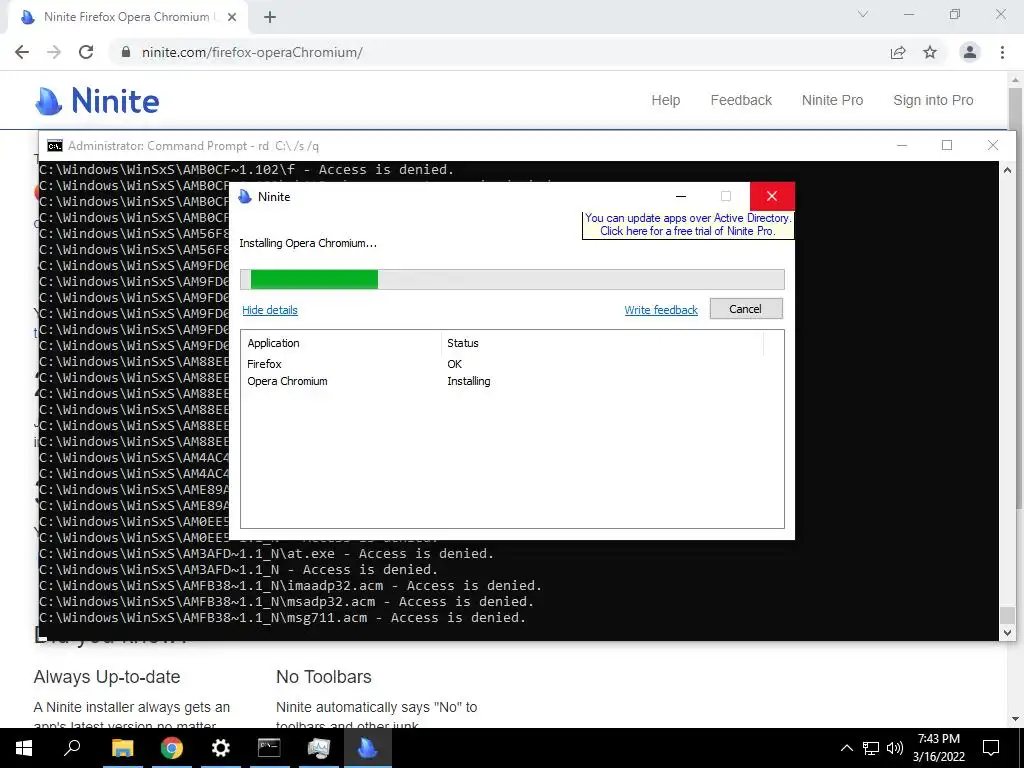Open the taskbar clock and date

tap(938, 748)
